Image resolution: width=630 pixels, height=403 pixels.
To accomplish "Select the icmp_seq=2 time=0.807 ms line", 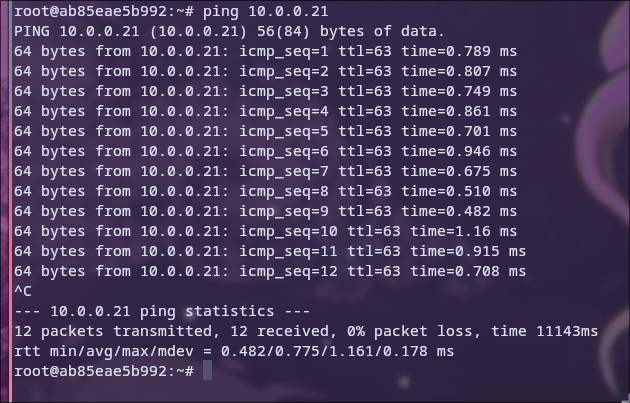I will (266, 71).
